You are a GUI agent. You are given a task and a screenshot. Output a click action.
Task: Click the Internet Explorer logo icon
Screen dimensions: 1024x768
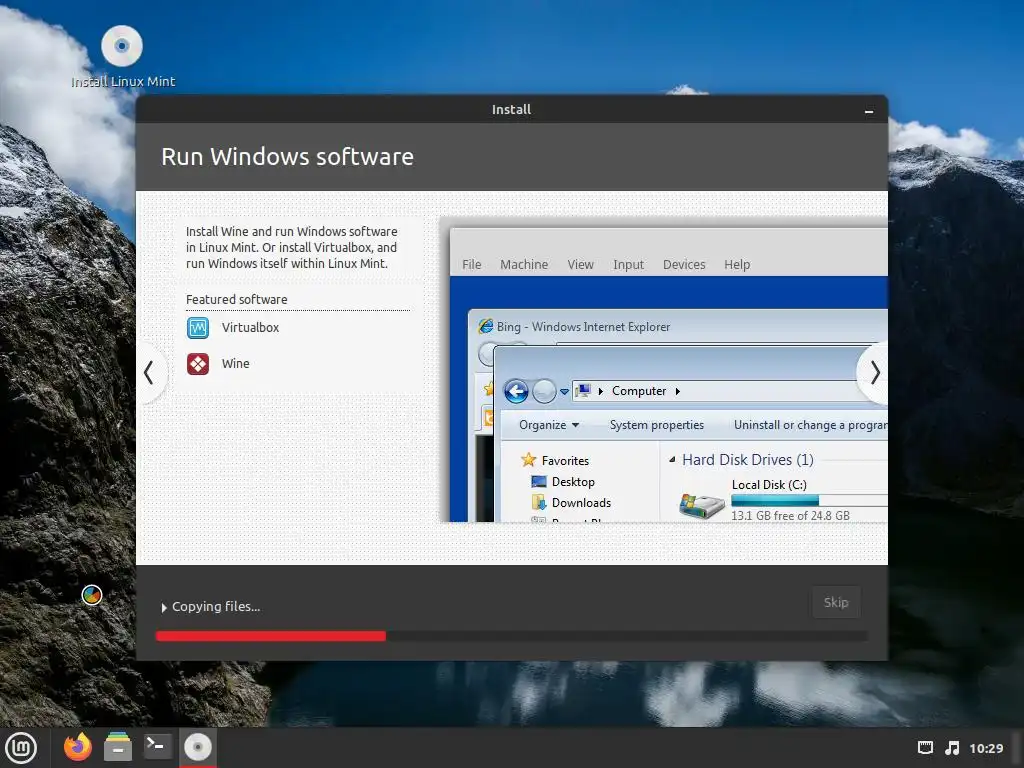coord(485,326)
